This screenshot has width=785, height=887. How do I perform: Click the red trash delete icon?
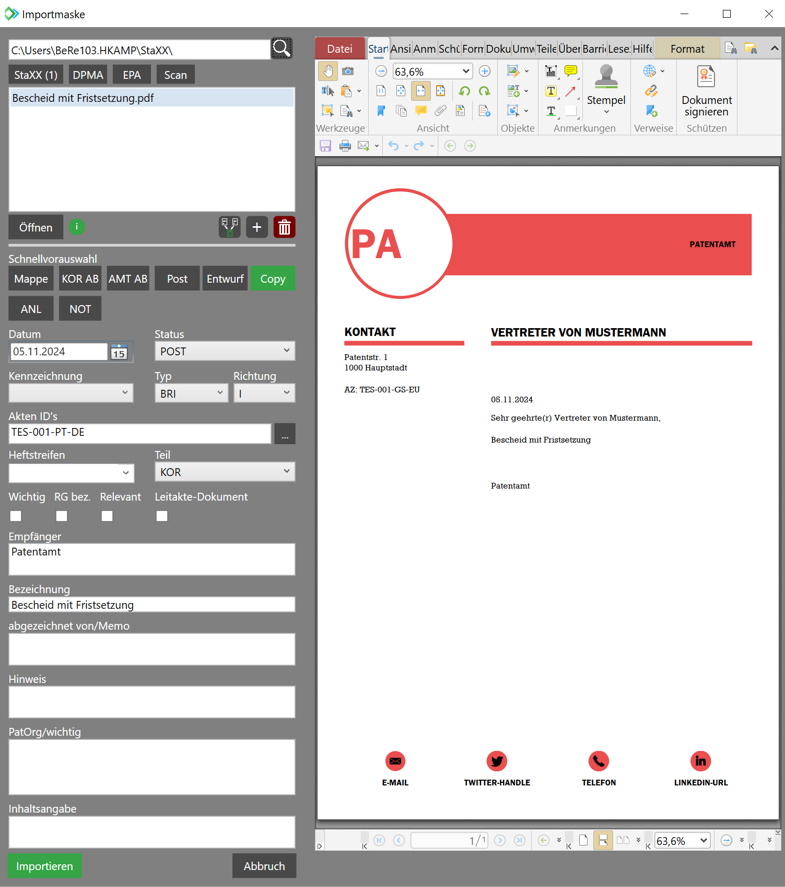click(x=284, y=228)
